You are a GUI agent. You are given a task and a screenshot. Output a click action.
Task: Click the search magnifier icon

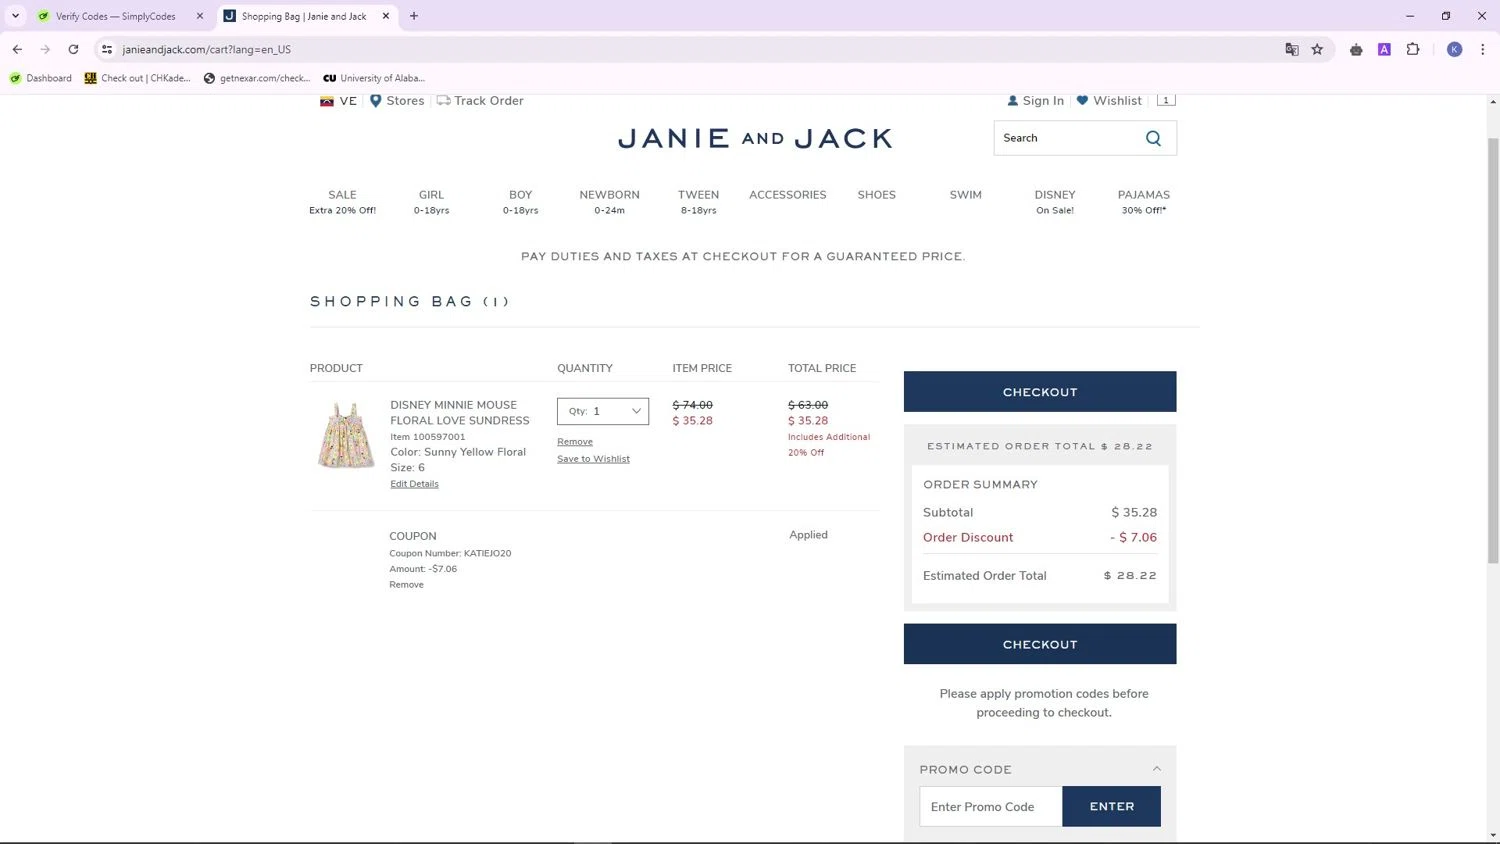pos(1153,138)
